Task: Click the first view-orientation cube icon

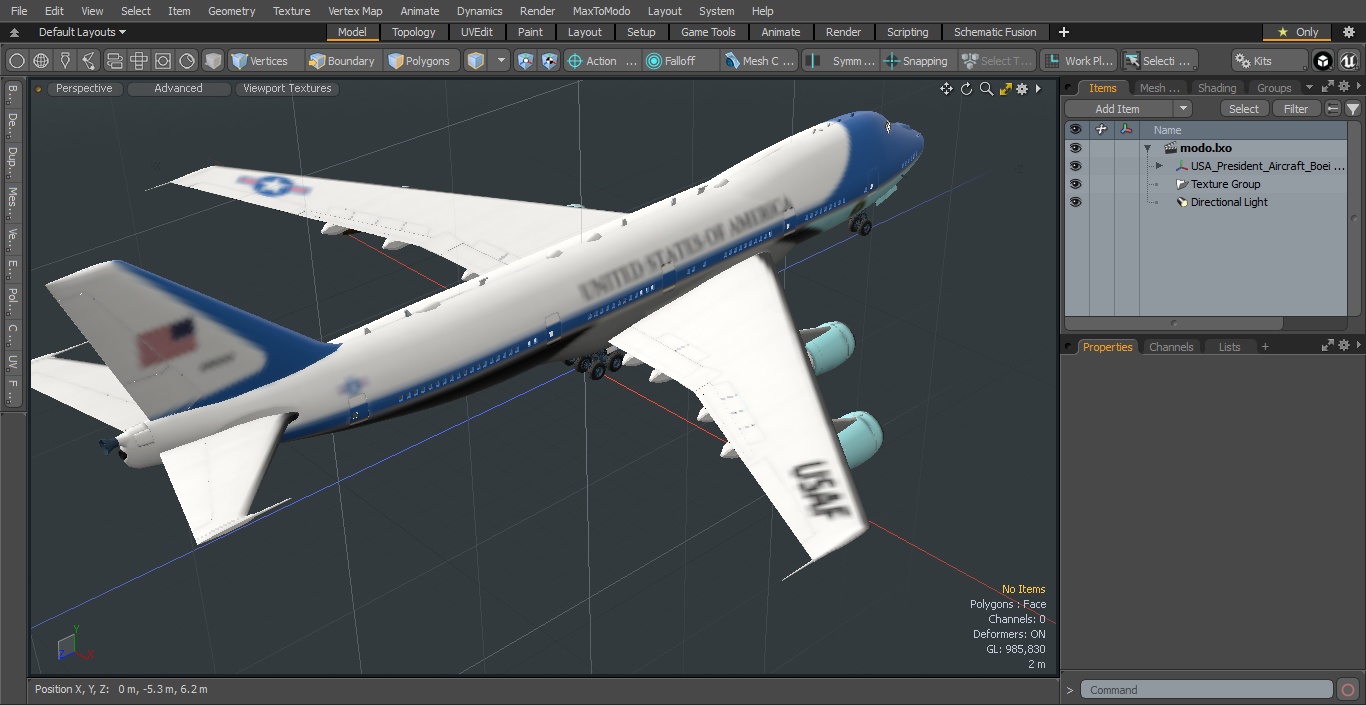Action: click(525, 61)
